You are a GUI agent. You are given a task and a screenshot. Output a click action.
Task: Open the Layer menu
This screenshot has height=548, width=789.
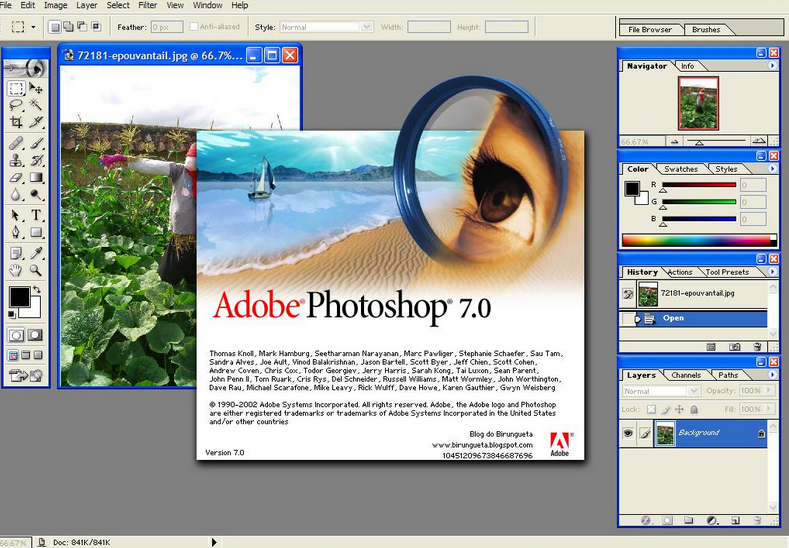pos(87,5)
